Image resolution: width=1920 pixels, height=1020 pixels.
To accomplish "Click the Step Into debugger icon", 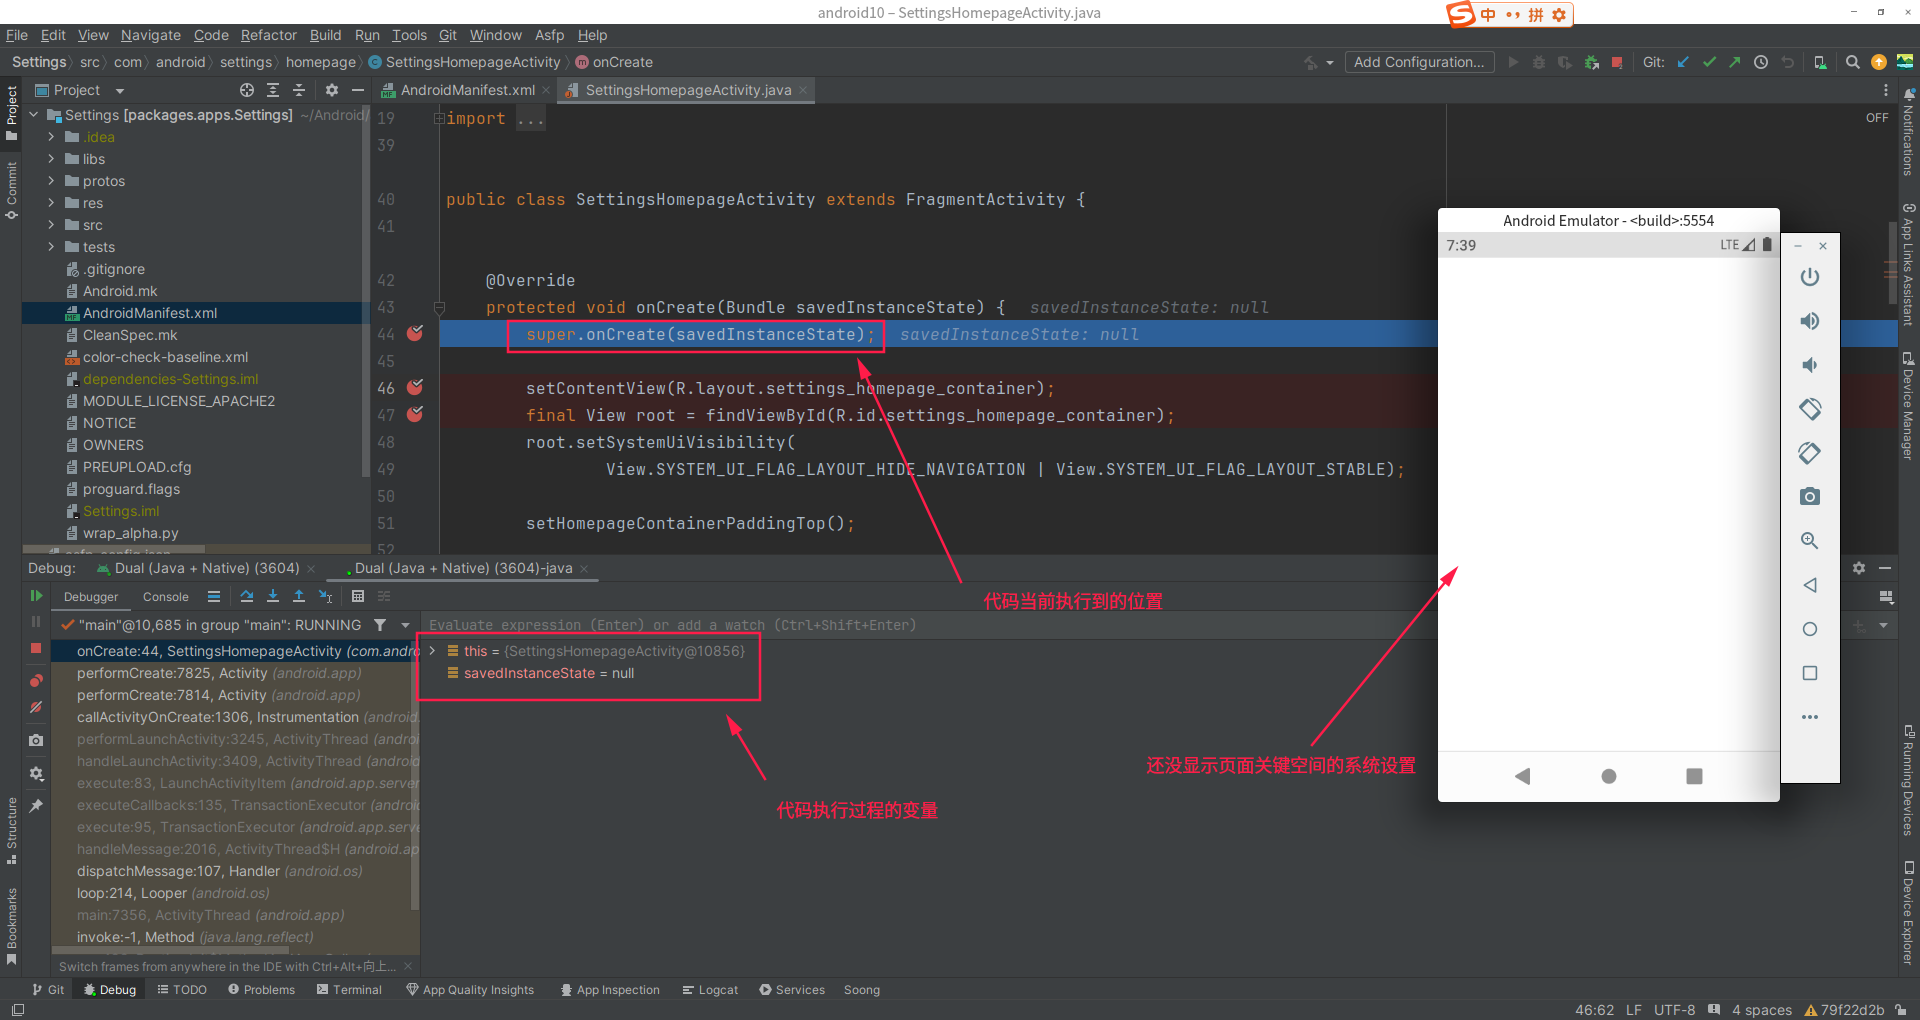I will click(x=273, y=597).
